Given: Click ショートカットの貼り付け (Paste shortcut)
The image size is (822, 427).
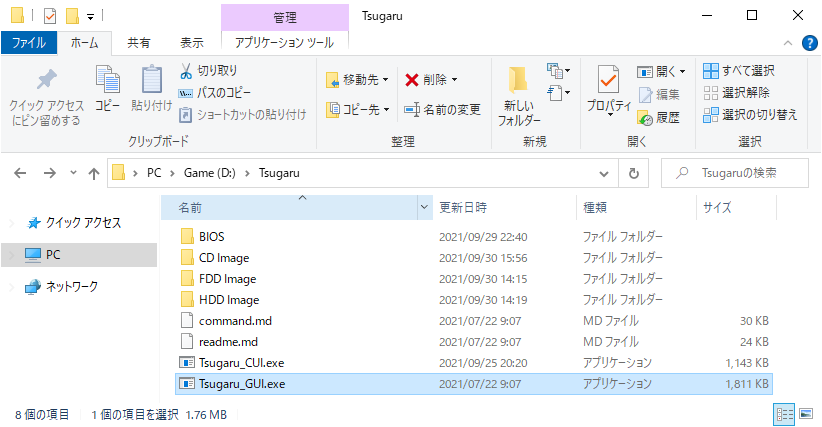Looking at the screenshot, I should pos(242,115).
